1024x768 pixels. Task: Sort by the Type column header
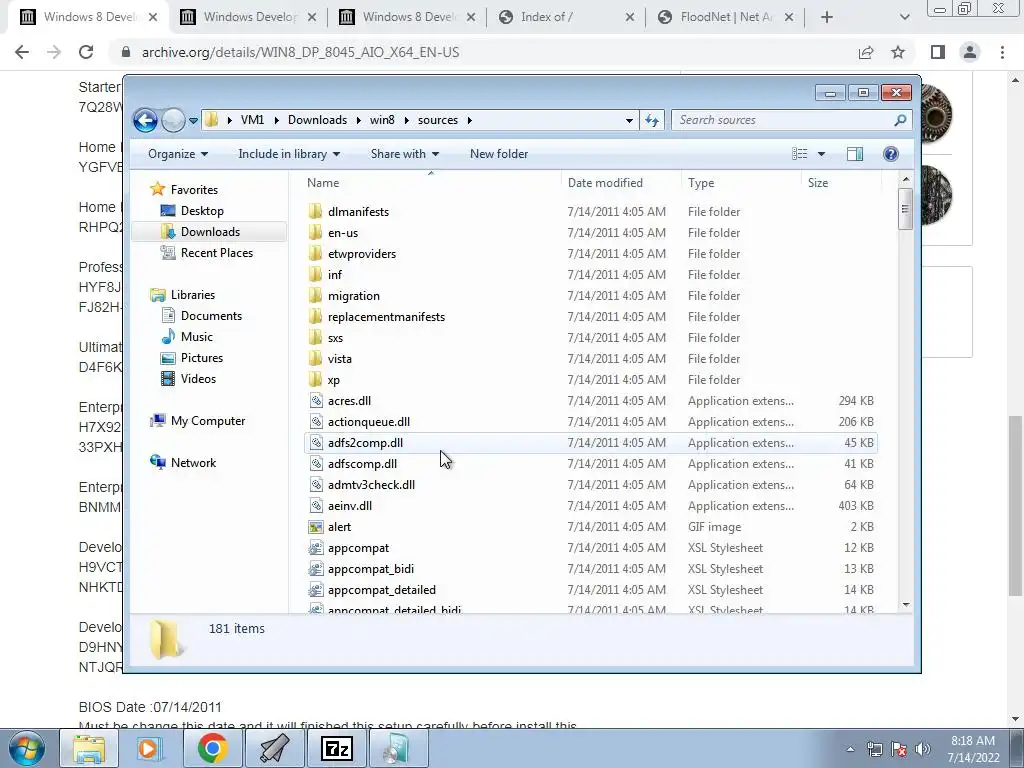741,183
